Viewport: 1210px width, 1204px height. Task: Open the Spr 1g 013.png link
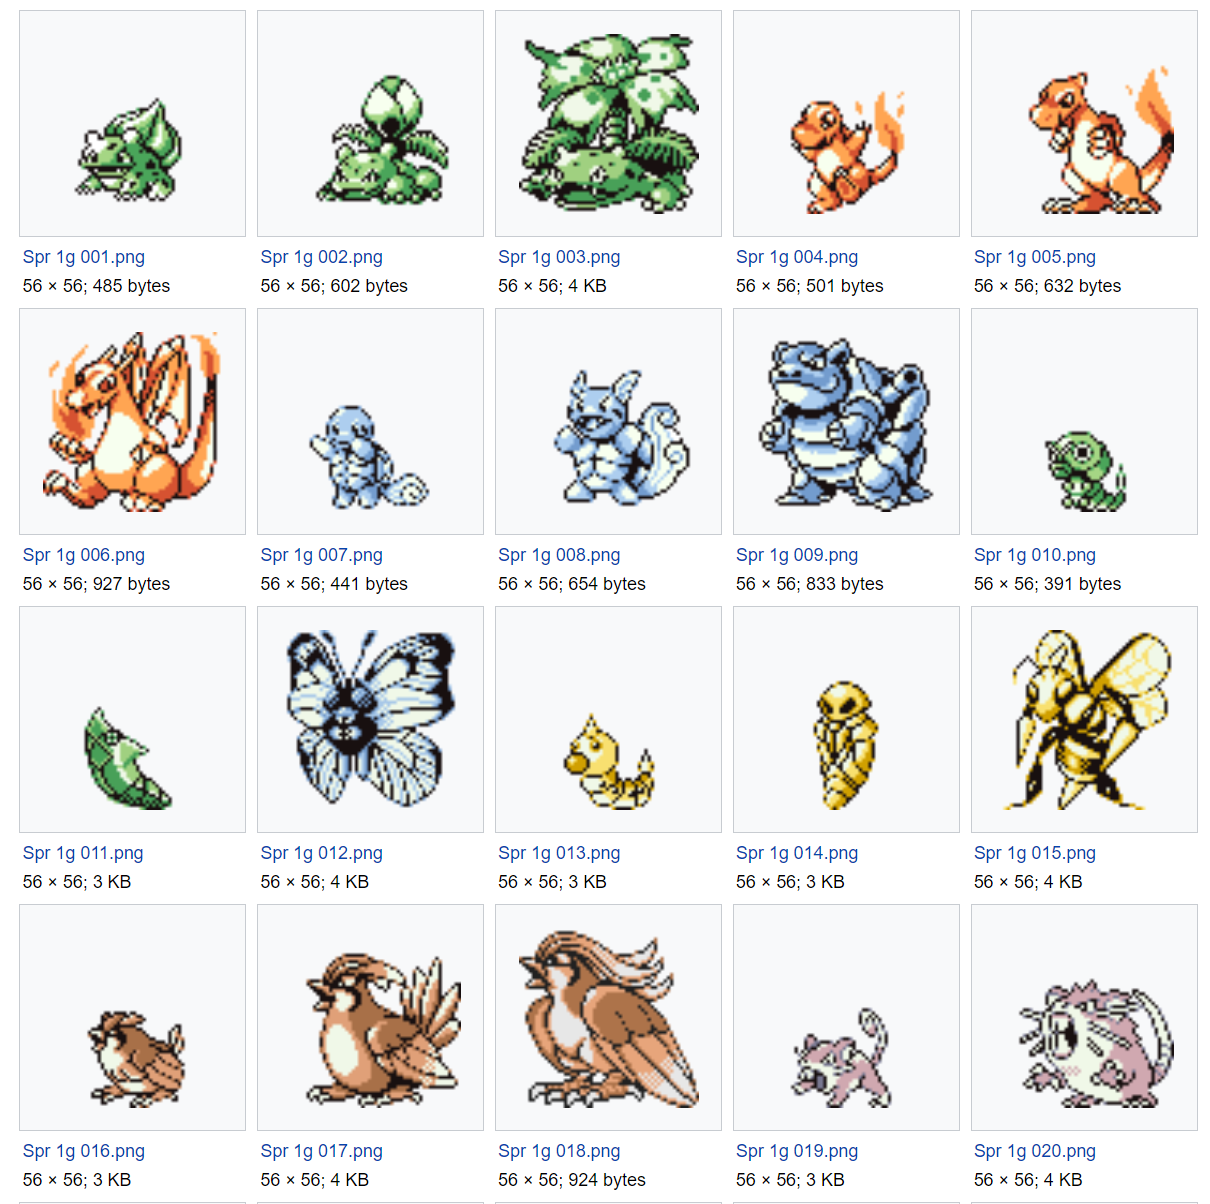[x=559, y=853]
